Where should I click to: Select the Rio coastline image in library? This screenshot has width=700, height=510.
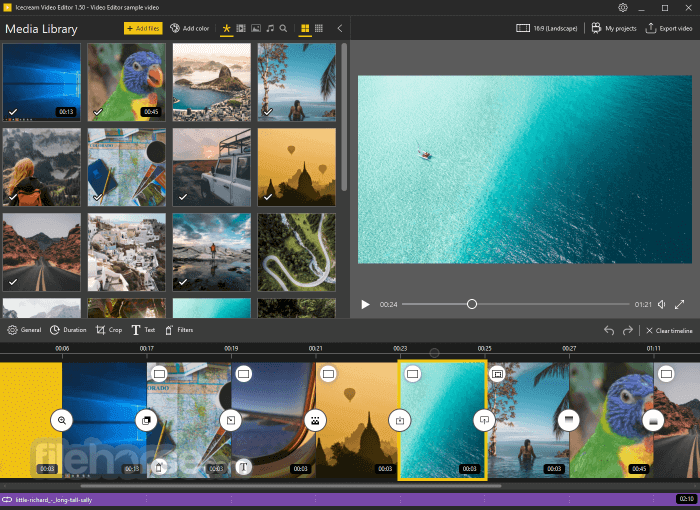pyautogui.click(x=212, y=82)
